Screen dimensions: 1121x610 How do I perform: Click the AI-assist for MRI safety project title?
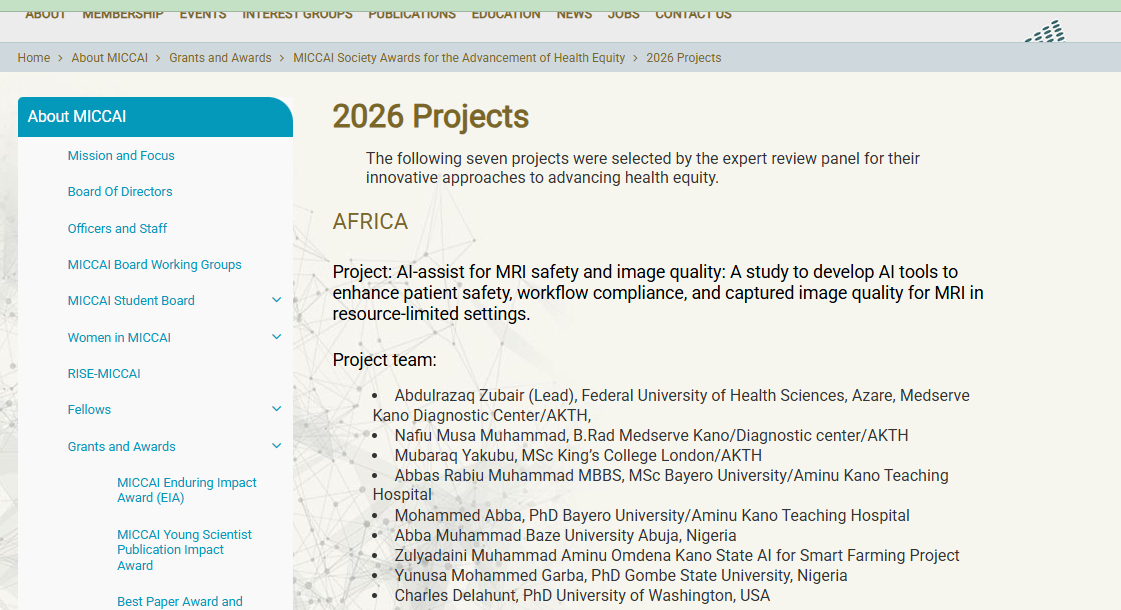tap(658, 292)
